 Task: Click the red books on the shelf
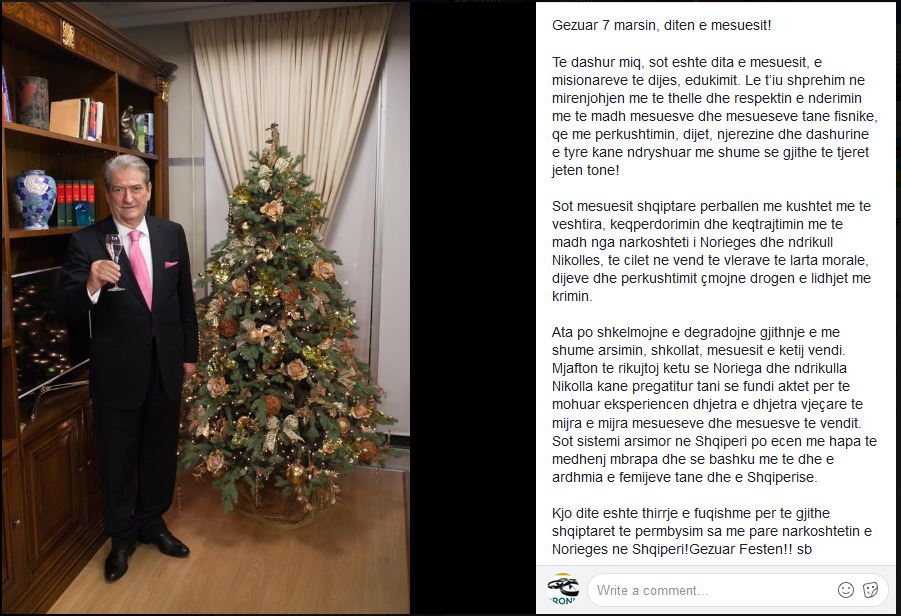tap(75, 202)
